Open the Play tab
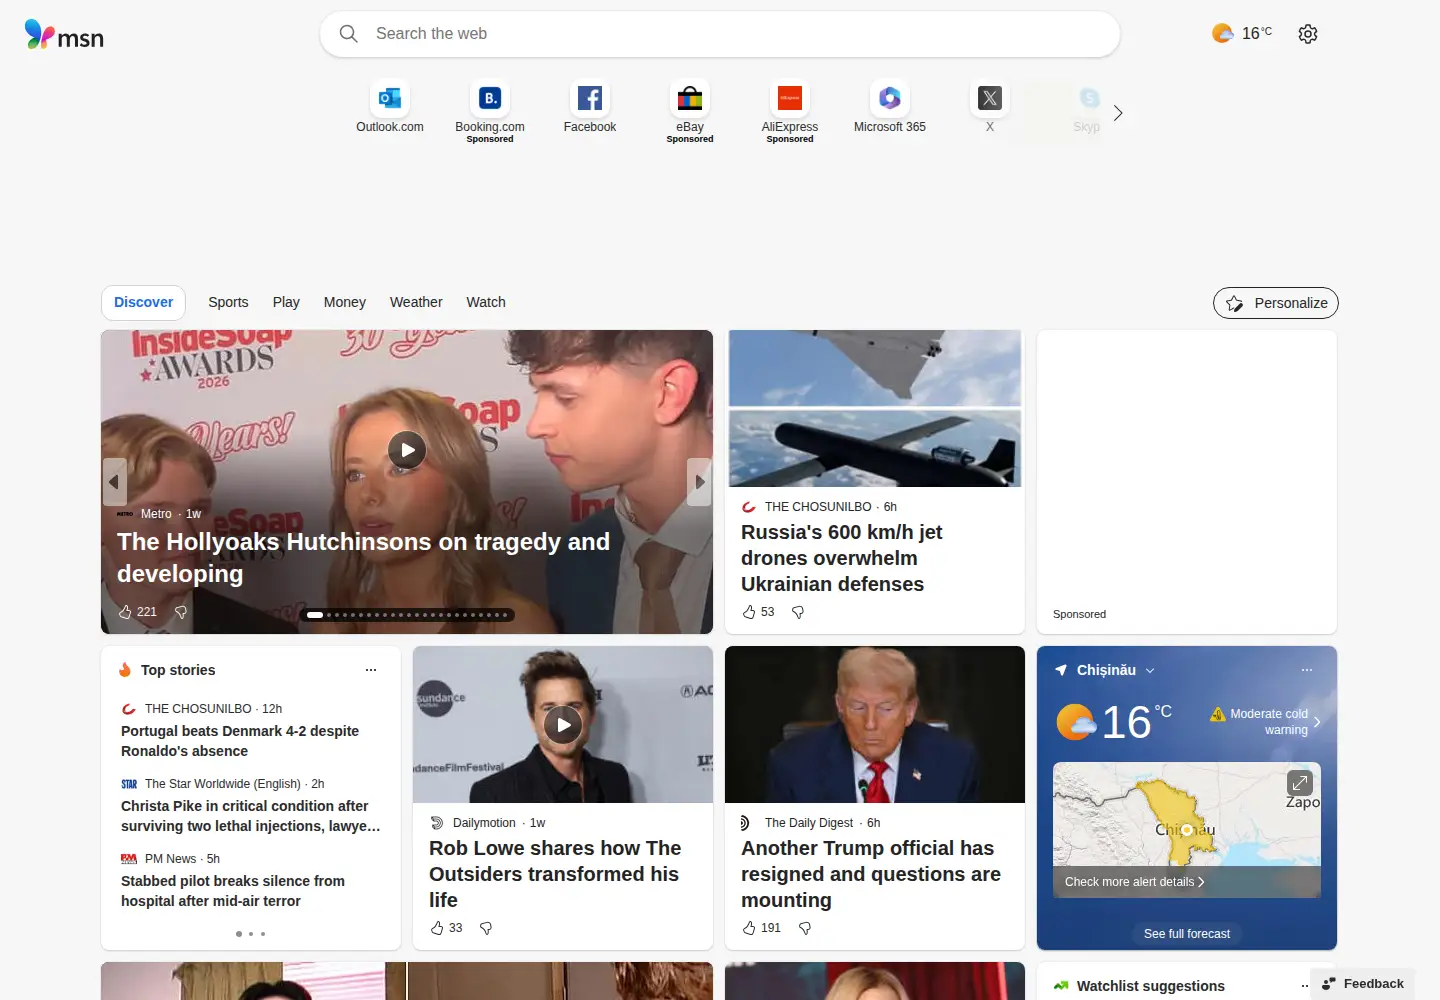The width and height of the screenshot is (1440, 1000). click(x=286, y=302)
